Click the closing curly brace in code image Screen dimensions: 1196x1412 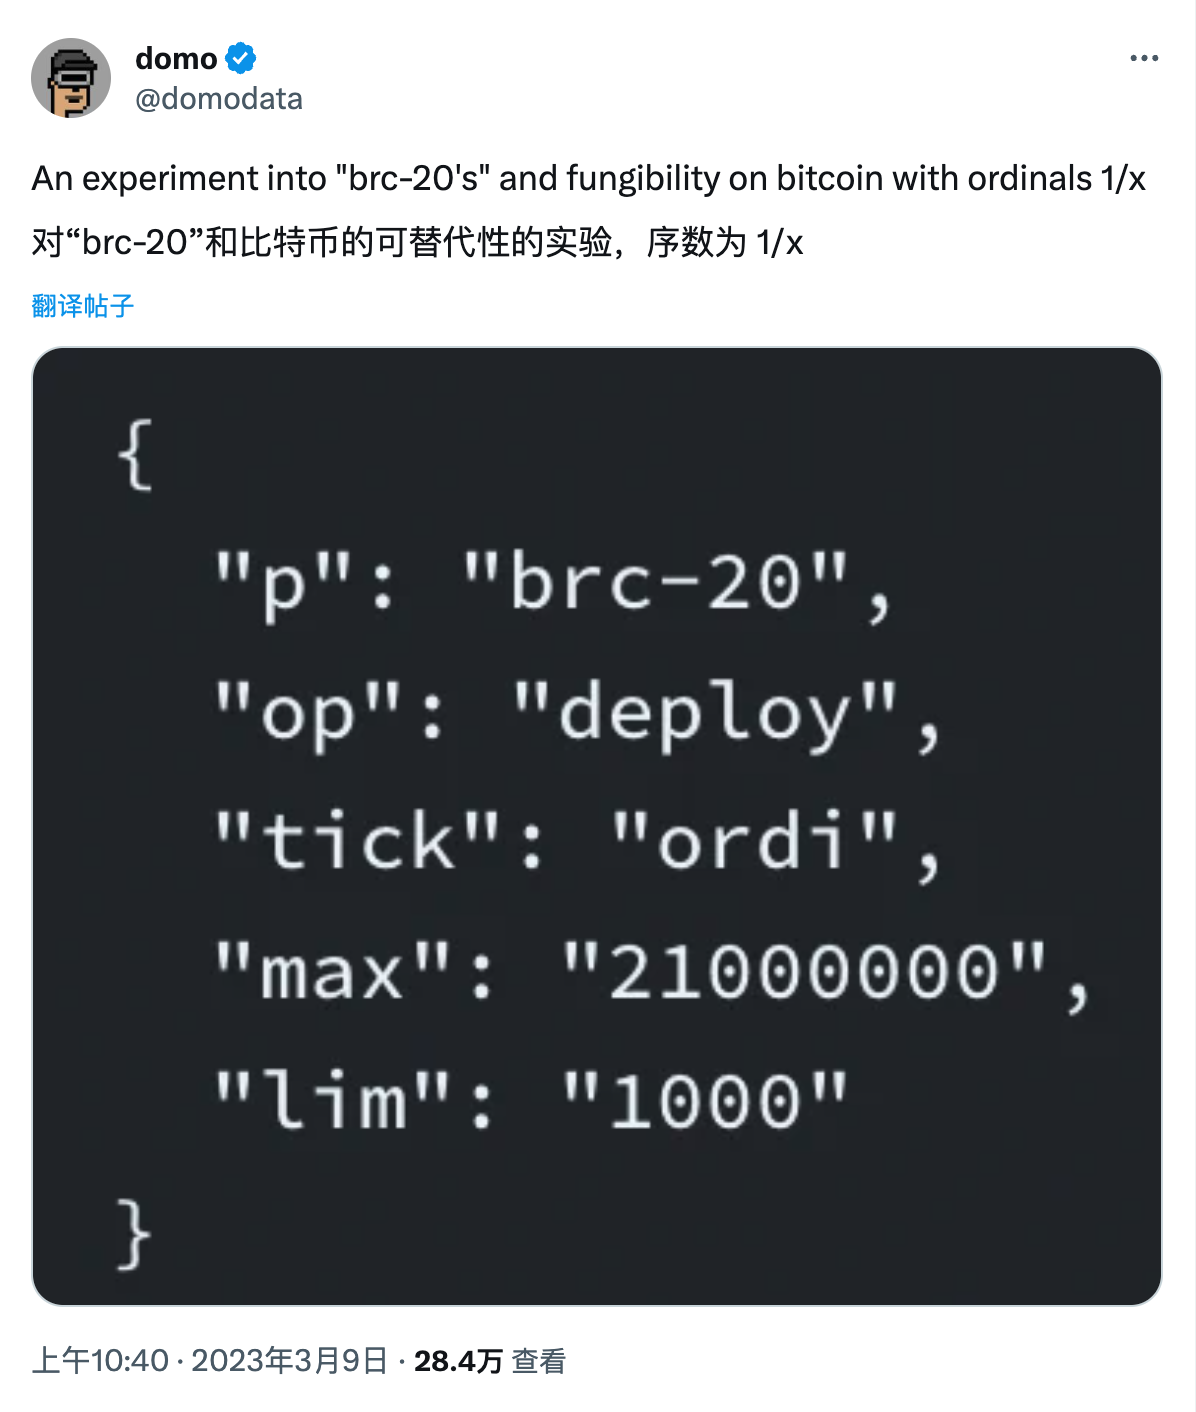pyautogui.click(x=135, y=1234)
